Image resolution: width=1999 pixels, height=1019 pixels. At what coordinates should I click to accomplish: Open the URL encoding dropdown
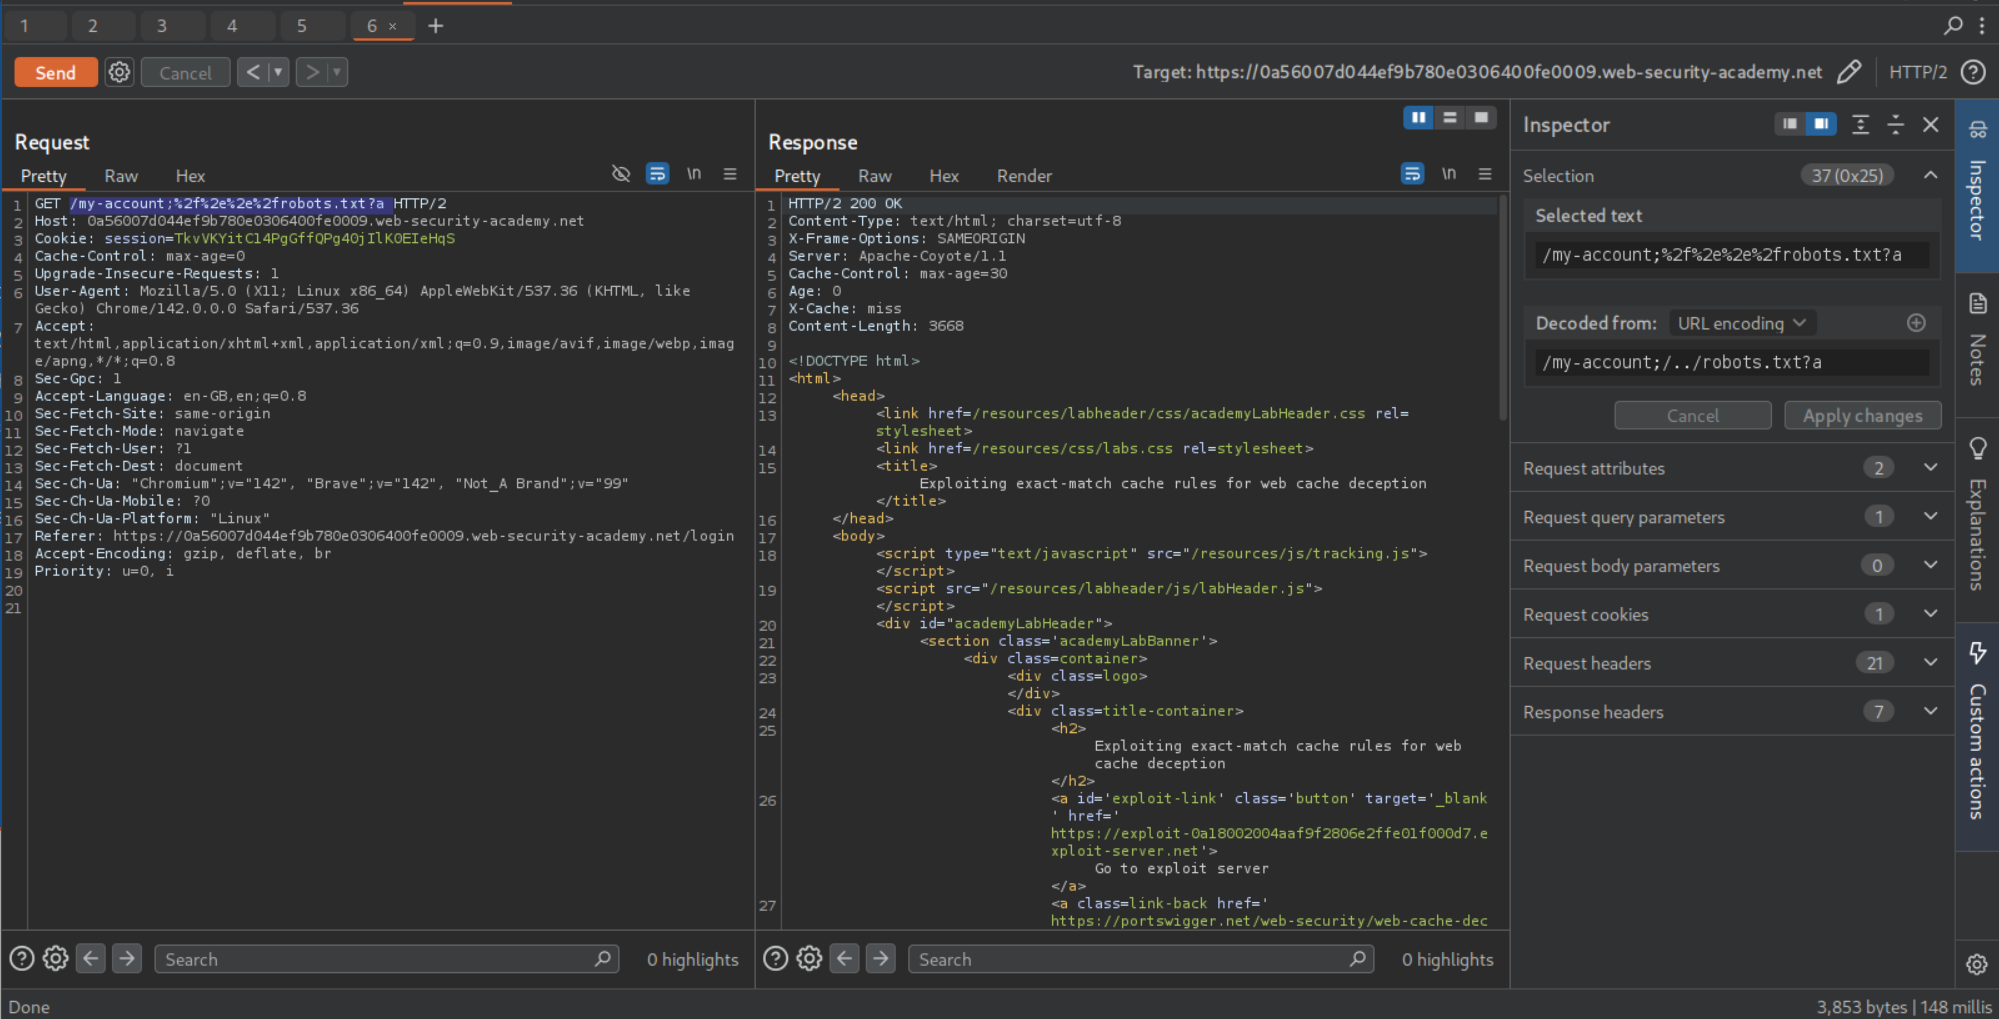click(x=1741, y=323)
